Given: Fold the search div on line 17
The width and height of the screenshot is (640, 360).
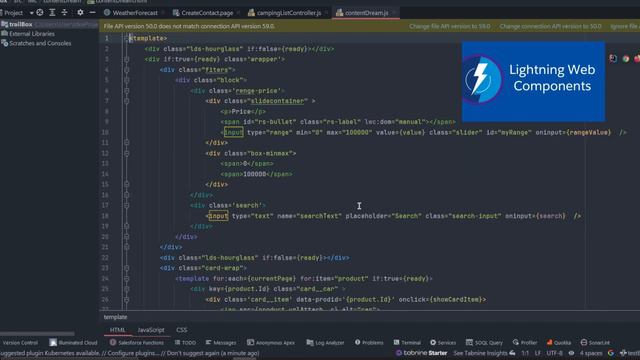Looking at the screenshot, I should coord(127,205).
